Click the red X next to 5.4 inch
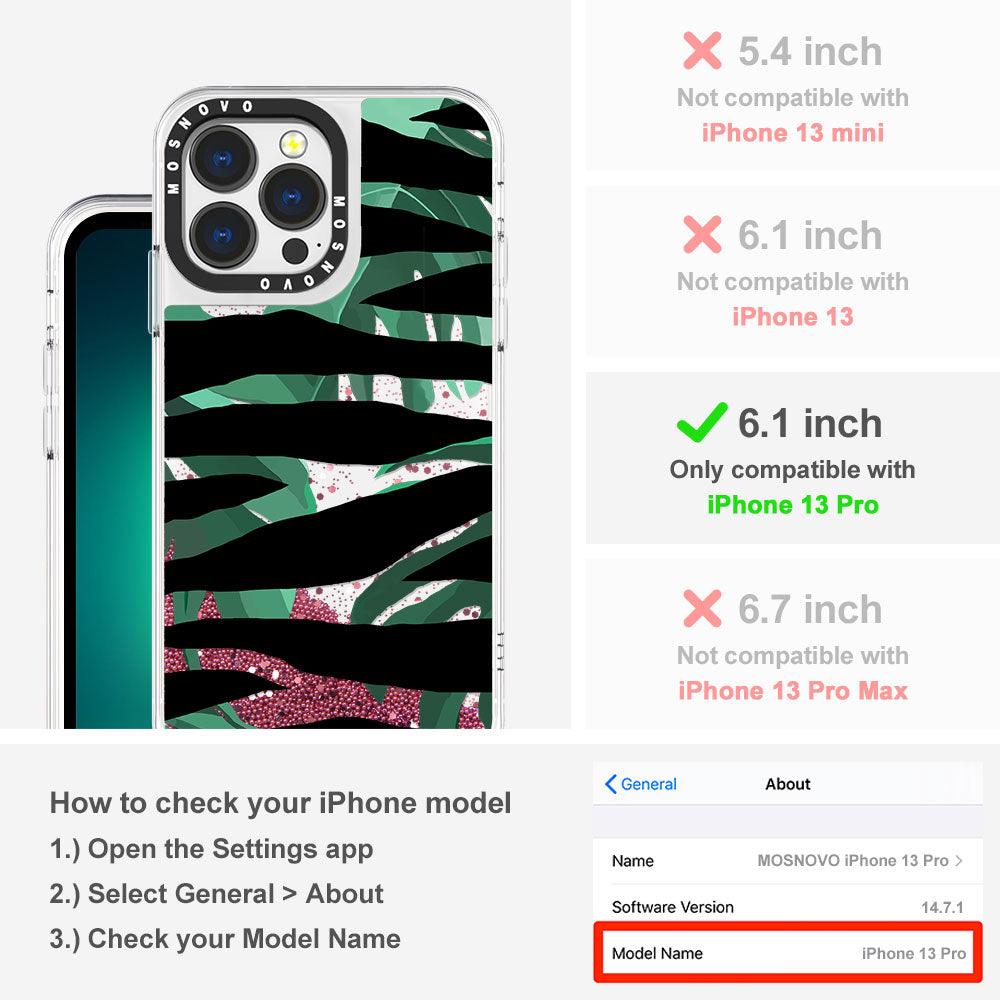1000x1000 pixels. coord(702,50)
